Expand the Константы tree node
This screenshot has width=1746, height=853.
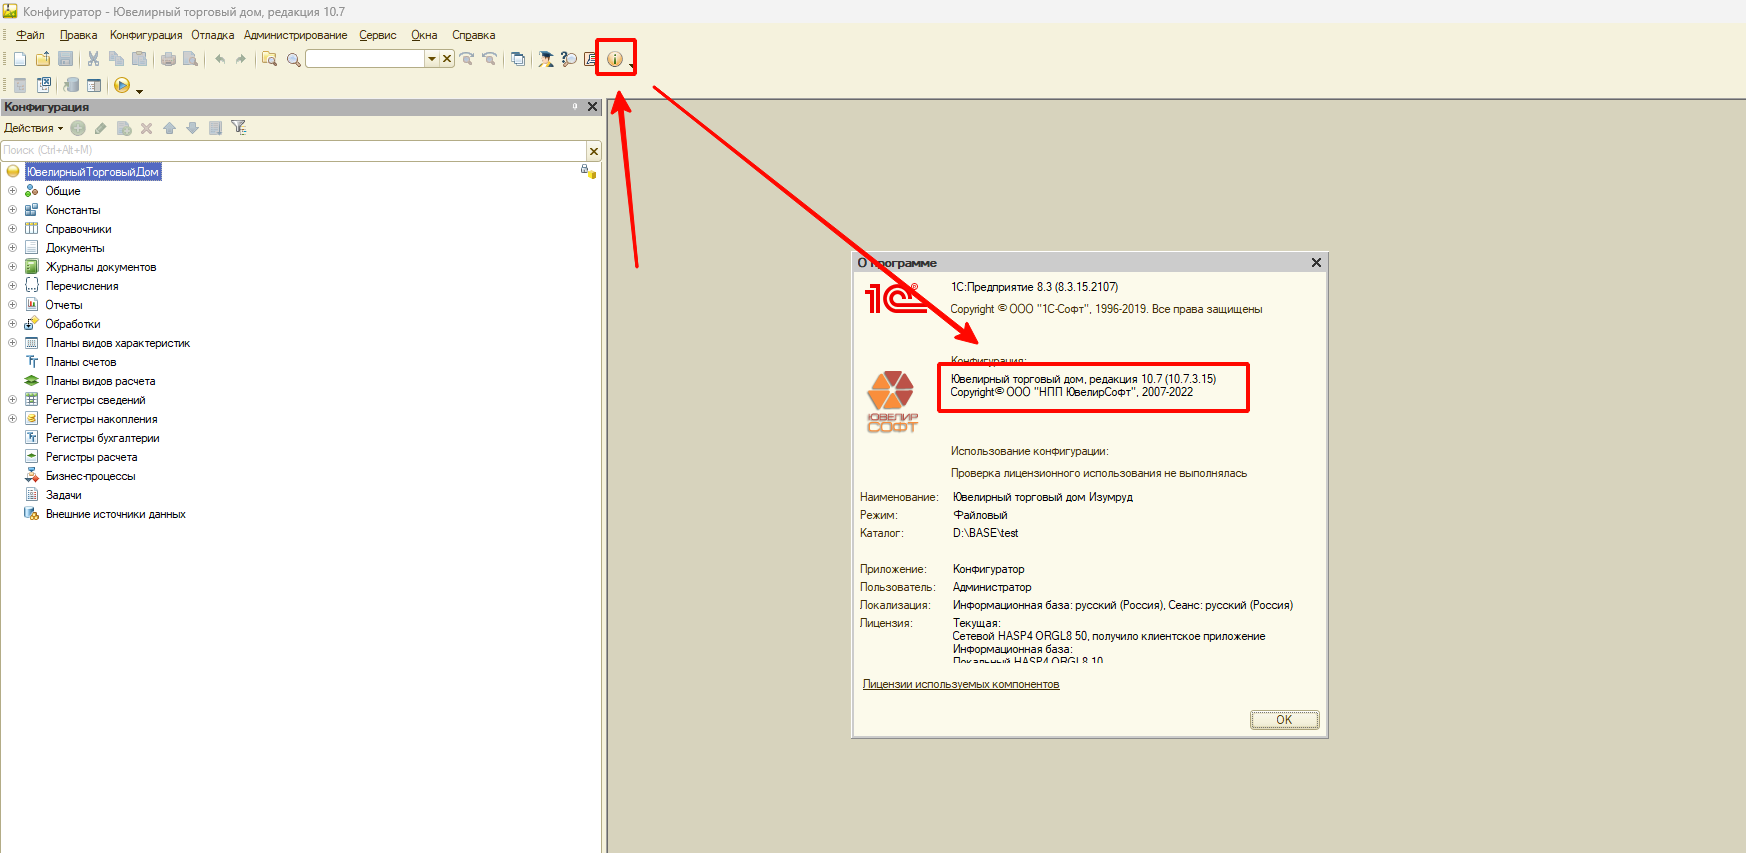[12, 210]
